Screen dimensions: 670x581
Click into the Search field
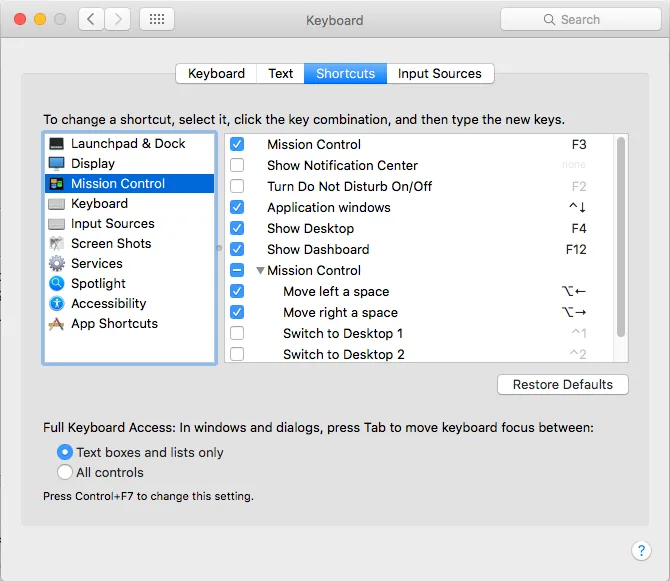581,20
